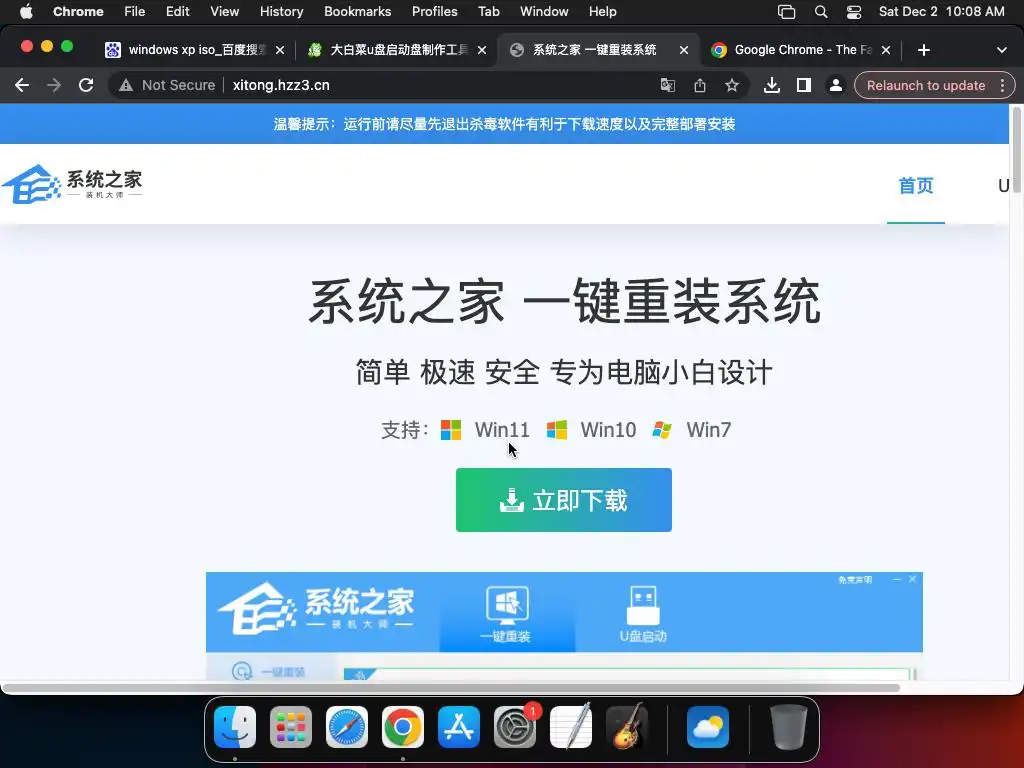Screen dimensions: 1024x768
Task: Open App Store from the Dock
Action: coord(459,727)
